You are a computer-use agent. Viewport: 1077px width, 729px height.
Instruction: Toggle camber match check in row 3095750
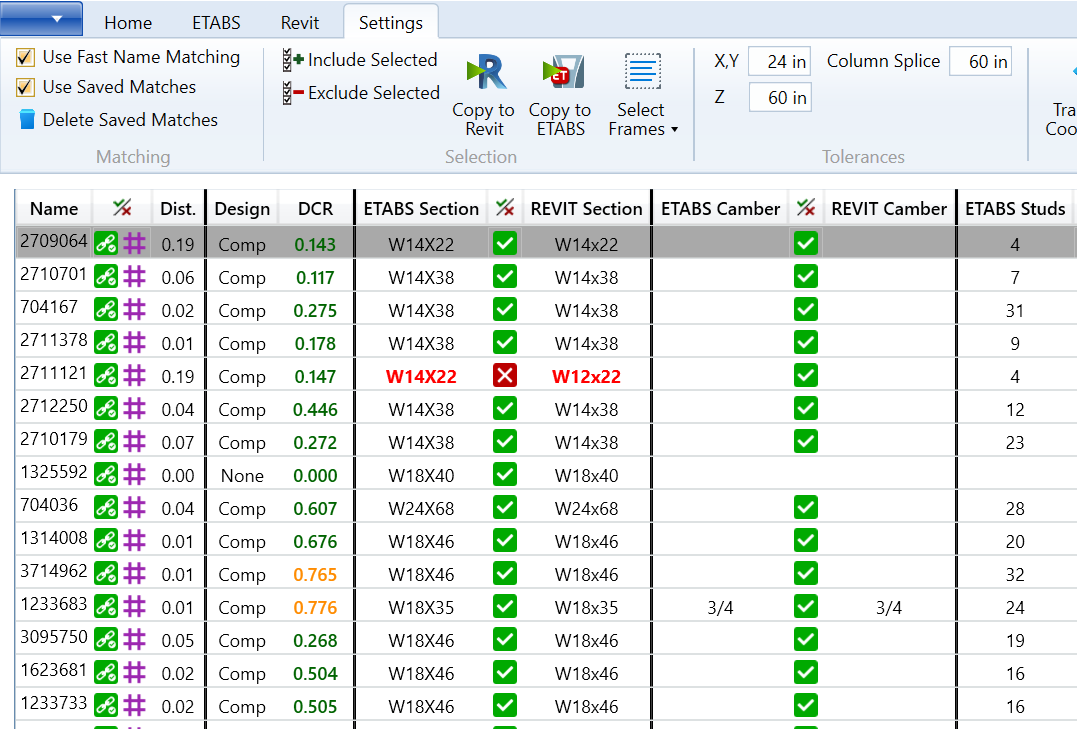806,639
